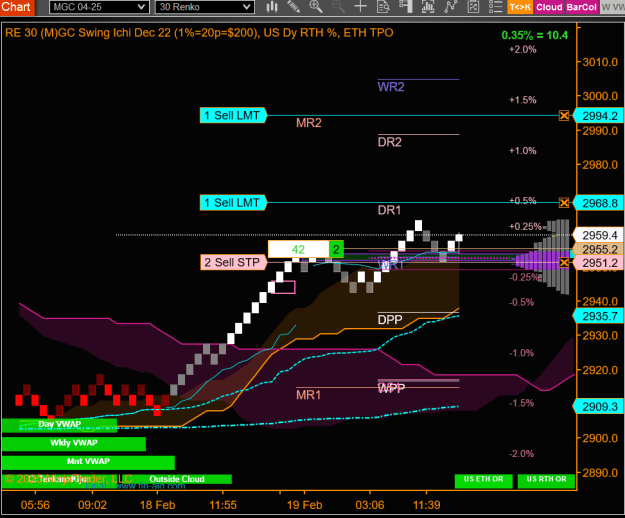Click the US ETH OR green box
625x518 pixels.
[483, 480]
